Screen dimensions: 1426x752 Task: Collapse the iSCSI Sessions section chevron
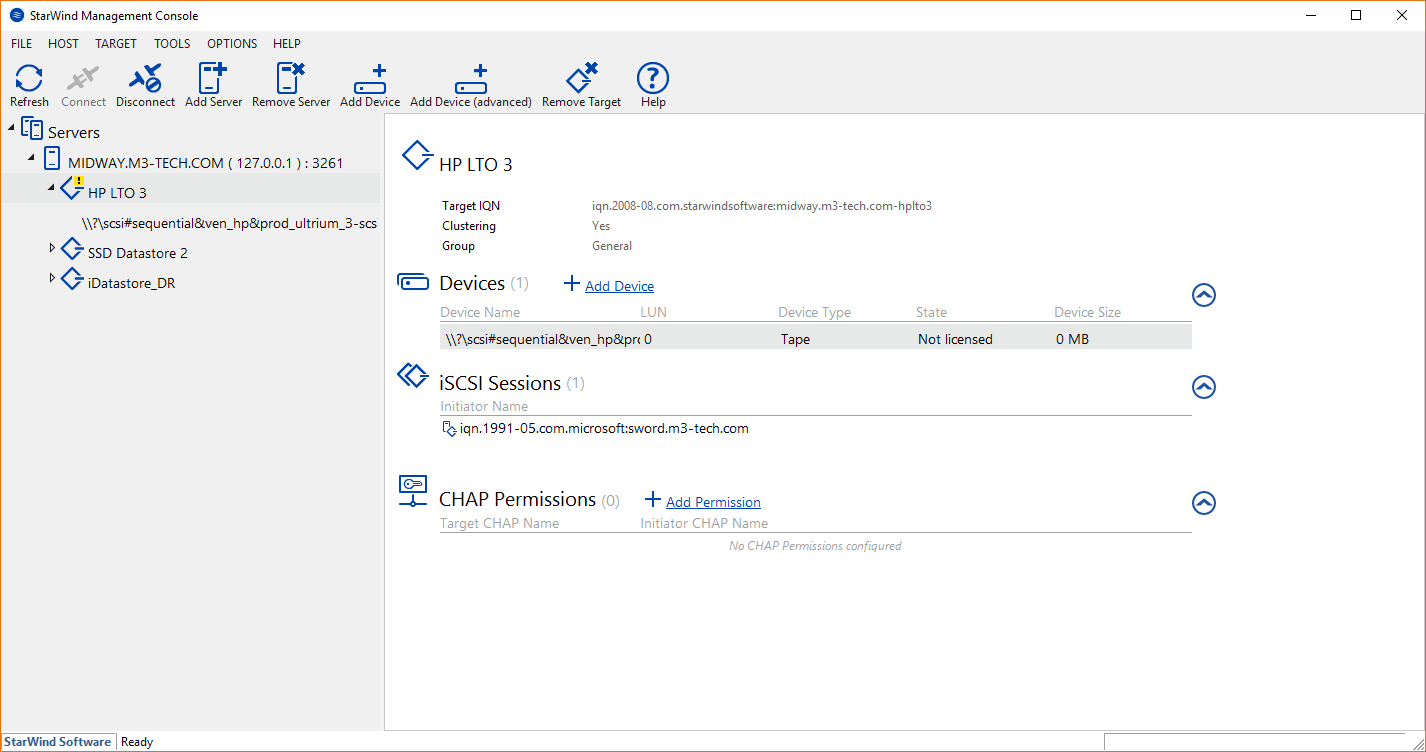coord(1204,387)
